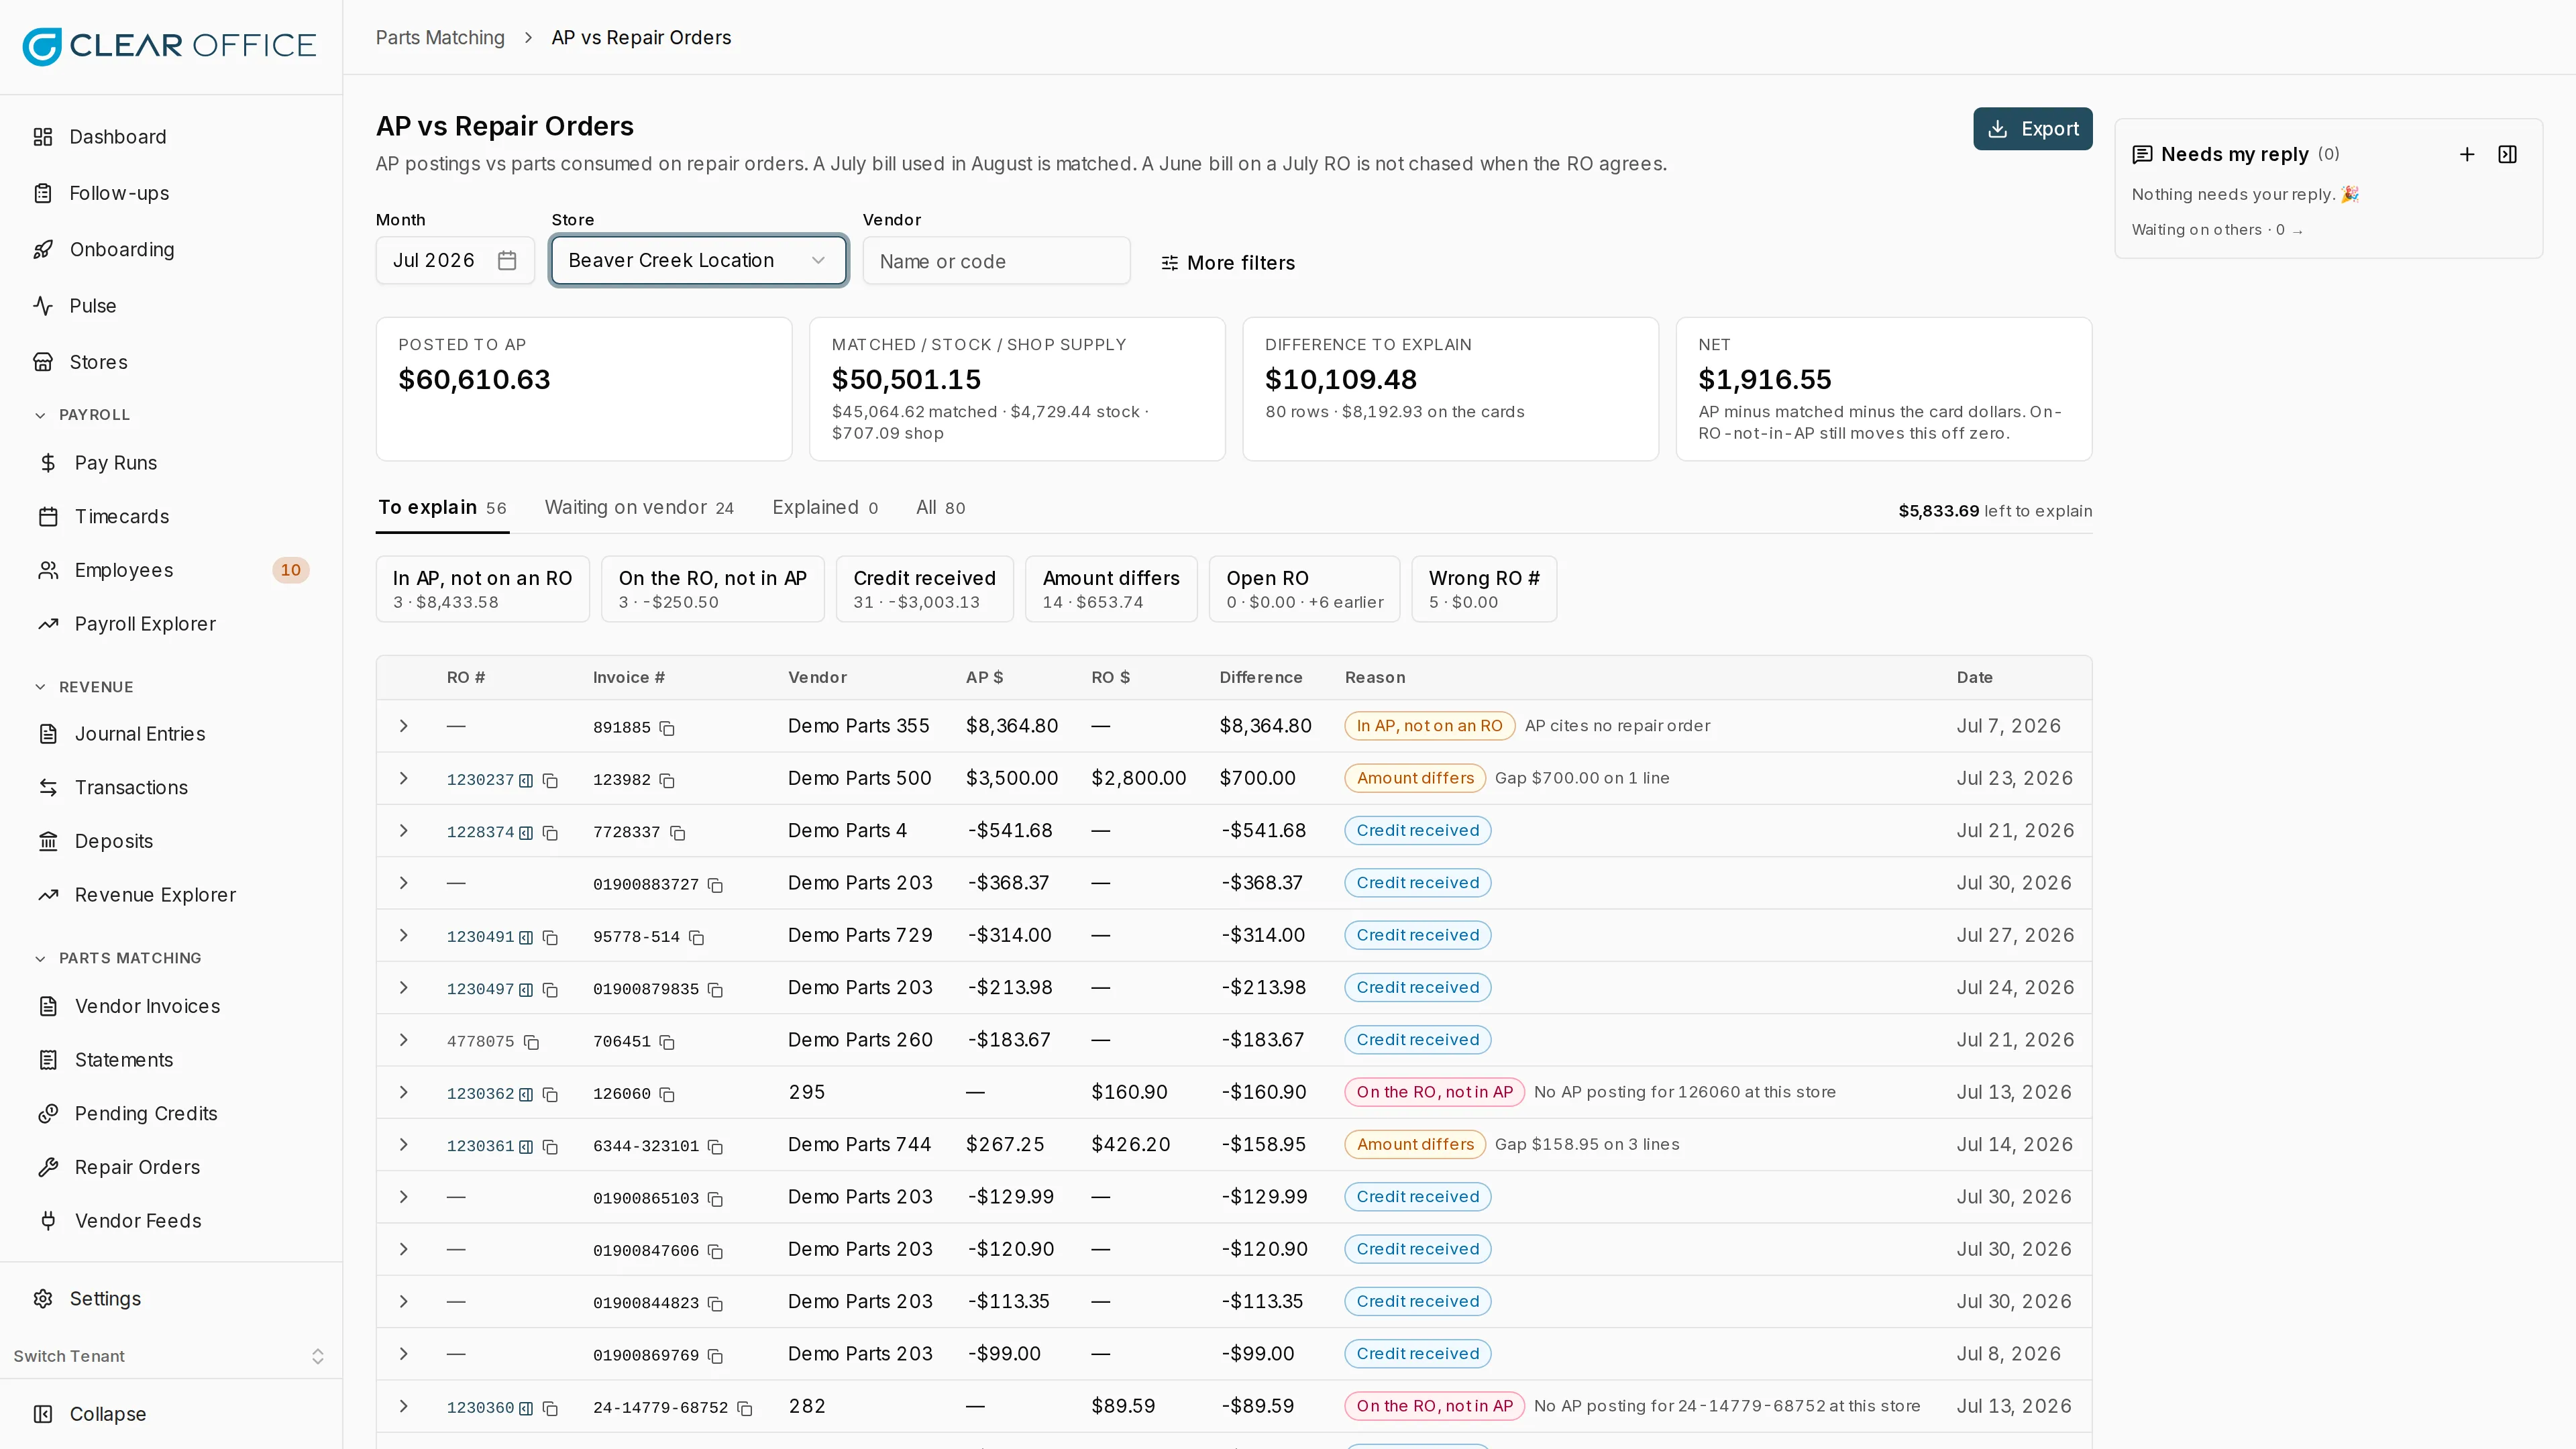Viewport: 2576px width, 1449px height.
Task: Copy invoice number 7728337
Action: (677, 833)
